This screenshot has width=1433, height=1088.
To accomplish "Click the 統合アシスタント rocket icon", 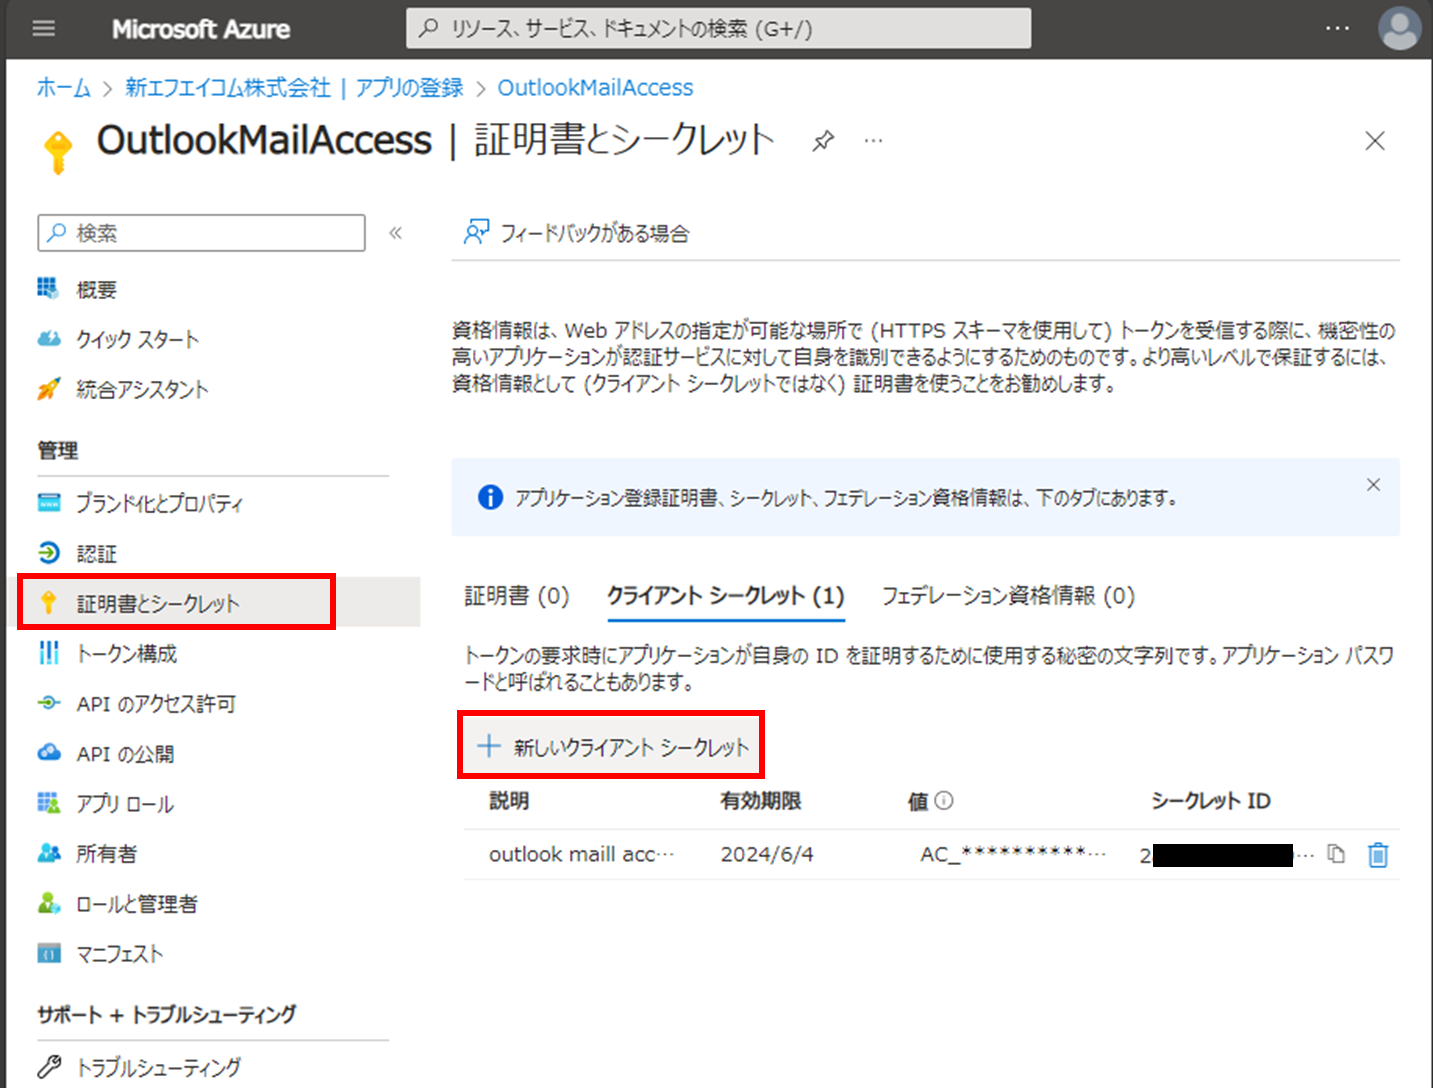I will [x=49, y=389].
